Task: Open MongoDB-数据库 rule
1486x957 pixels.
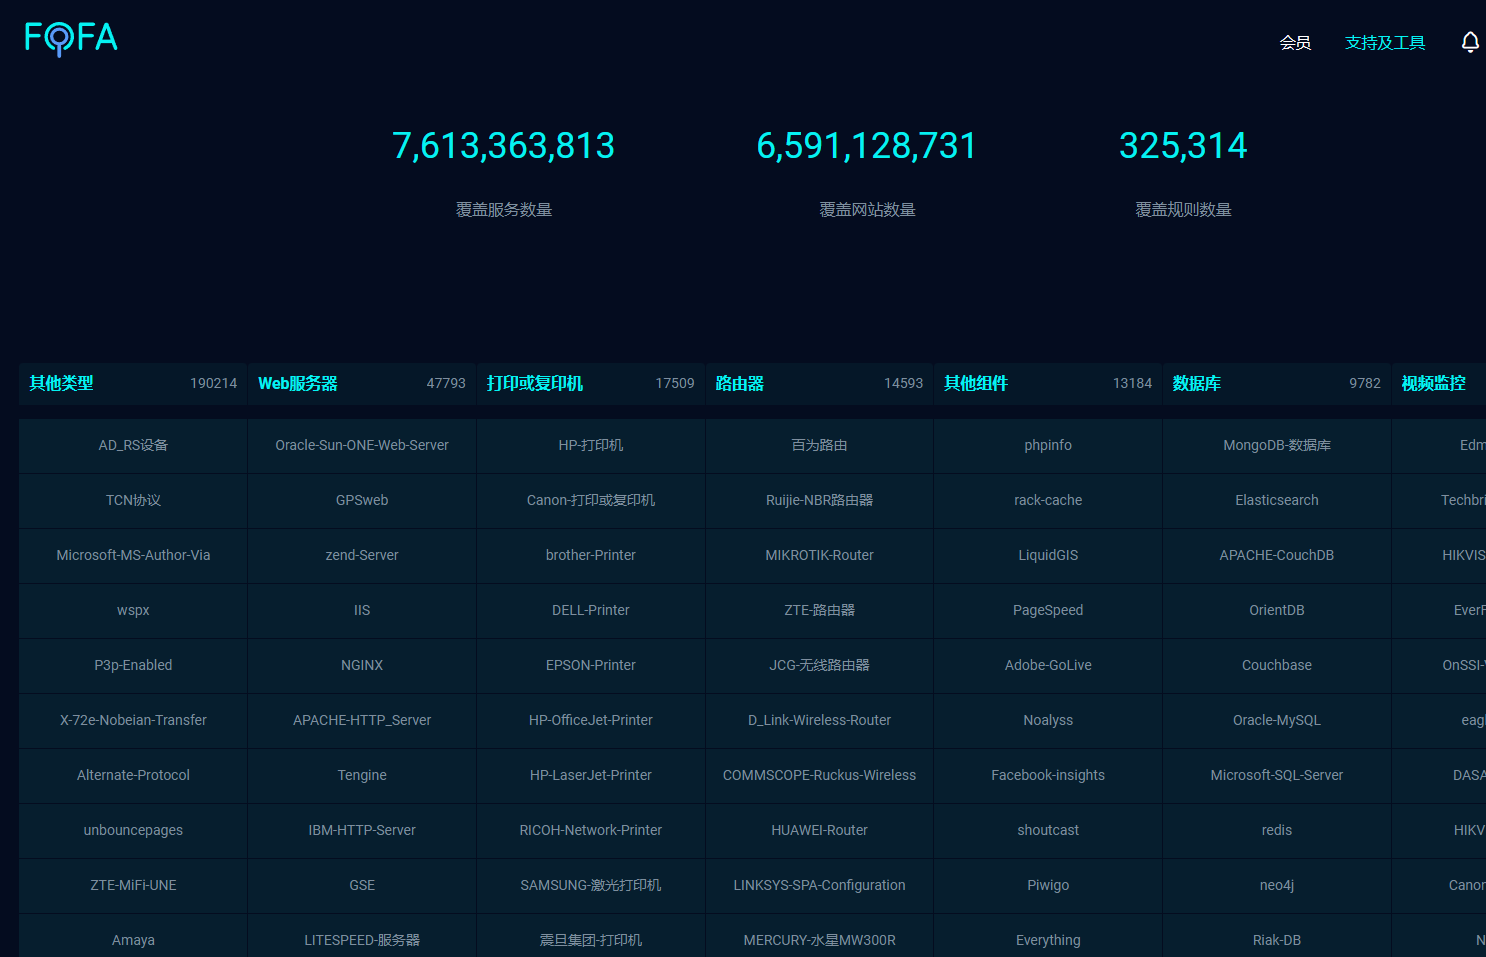Action: pos(1277,445)
